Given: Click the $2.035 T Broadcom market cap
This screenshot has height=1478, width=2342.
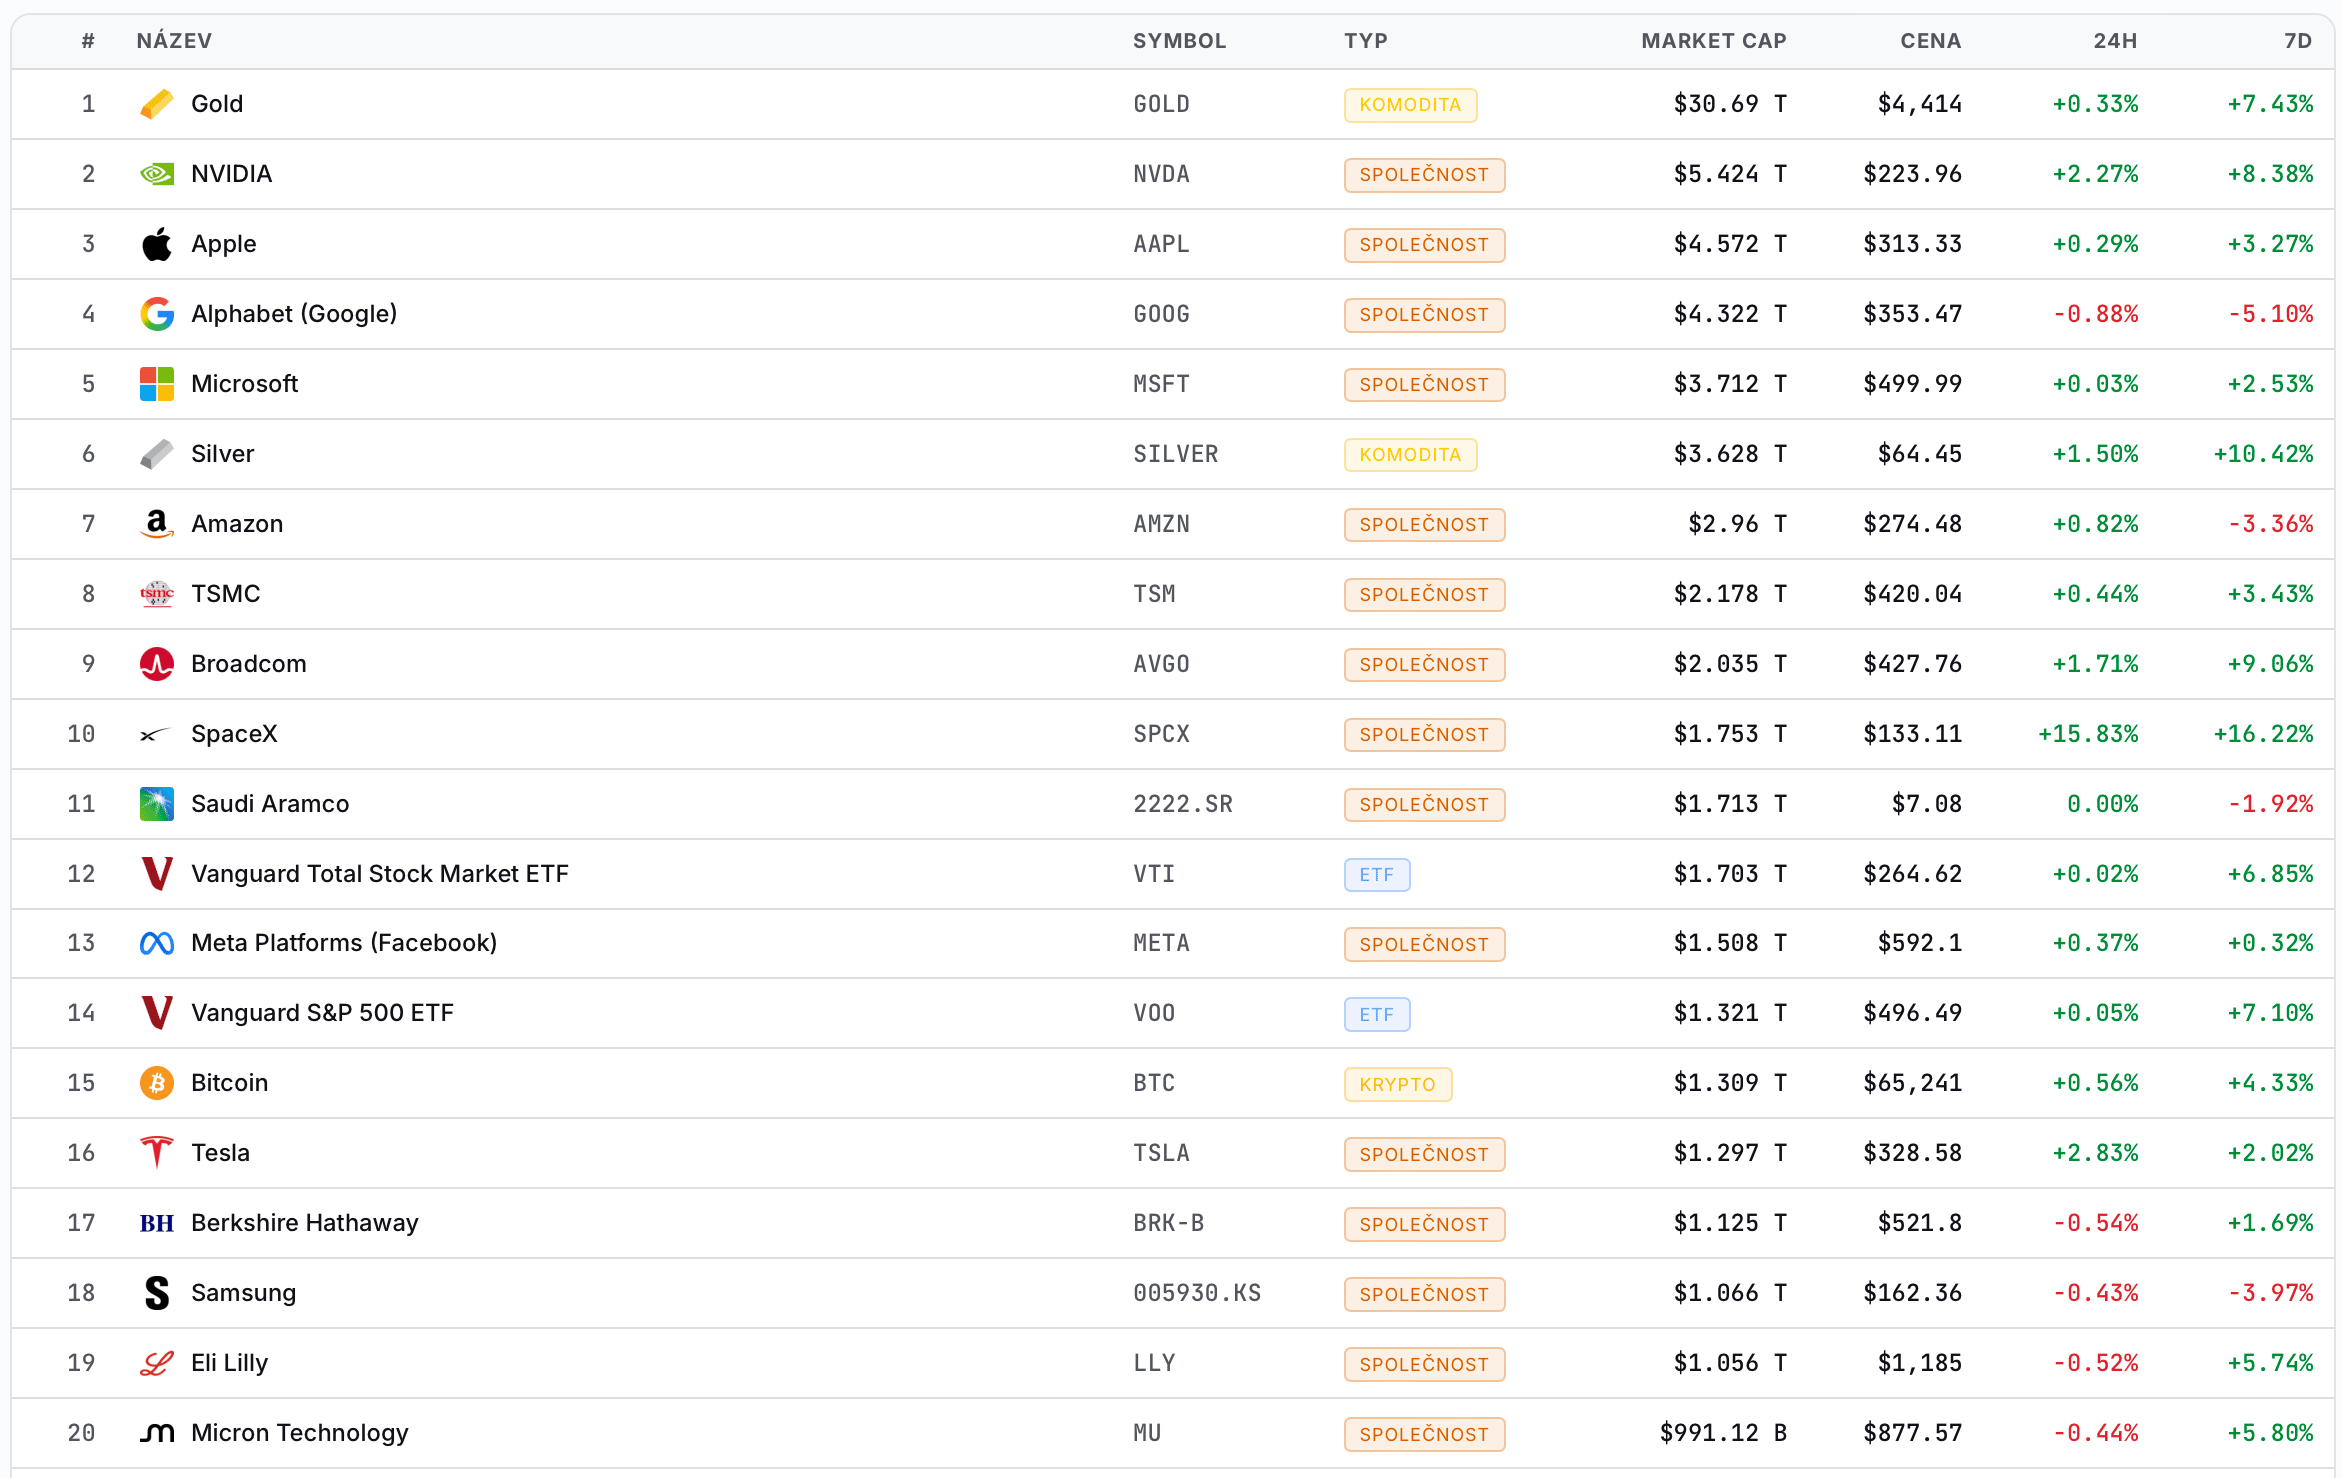Looking at the screenshot, I should click(1730, 664).
